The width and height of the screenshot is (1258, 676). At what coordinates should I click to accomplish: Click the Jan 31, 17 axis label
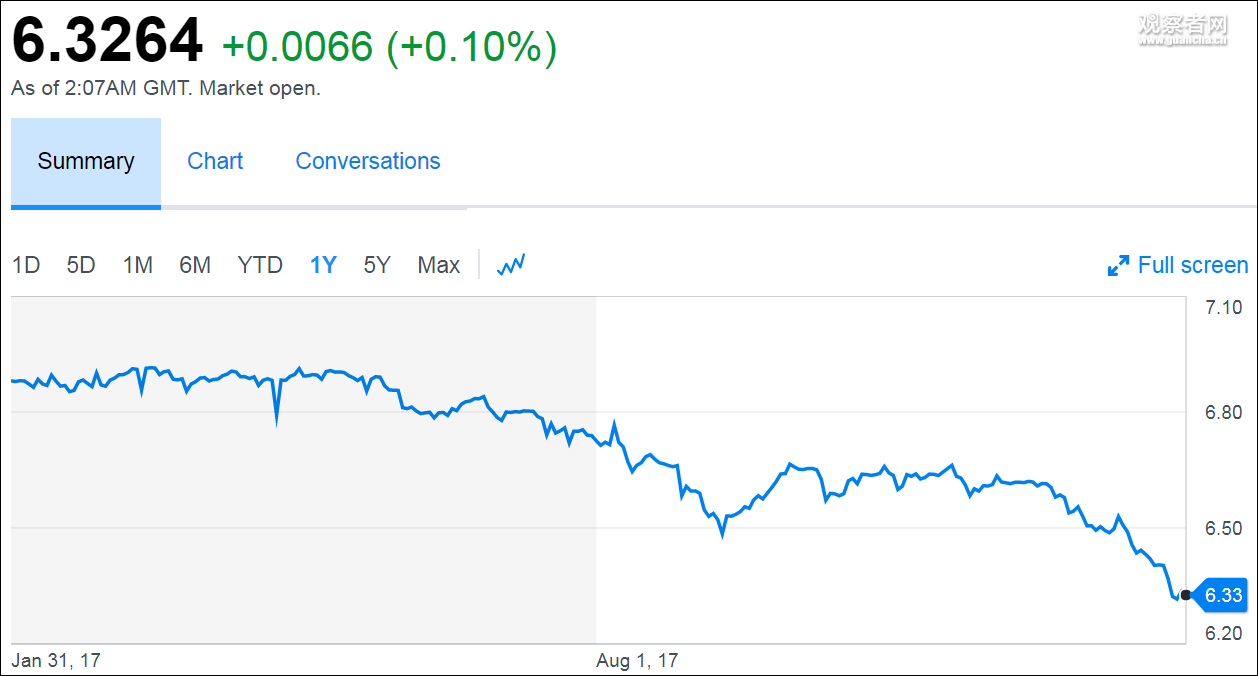[56, 661]
